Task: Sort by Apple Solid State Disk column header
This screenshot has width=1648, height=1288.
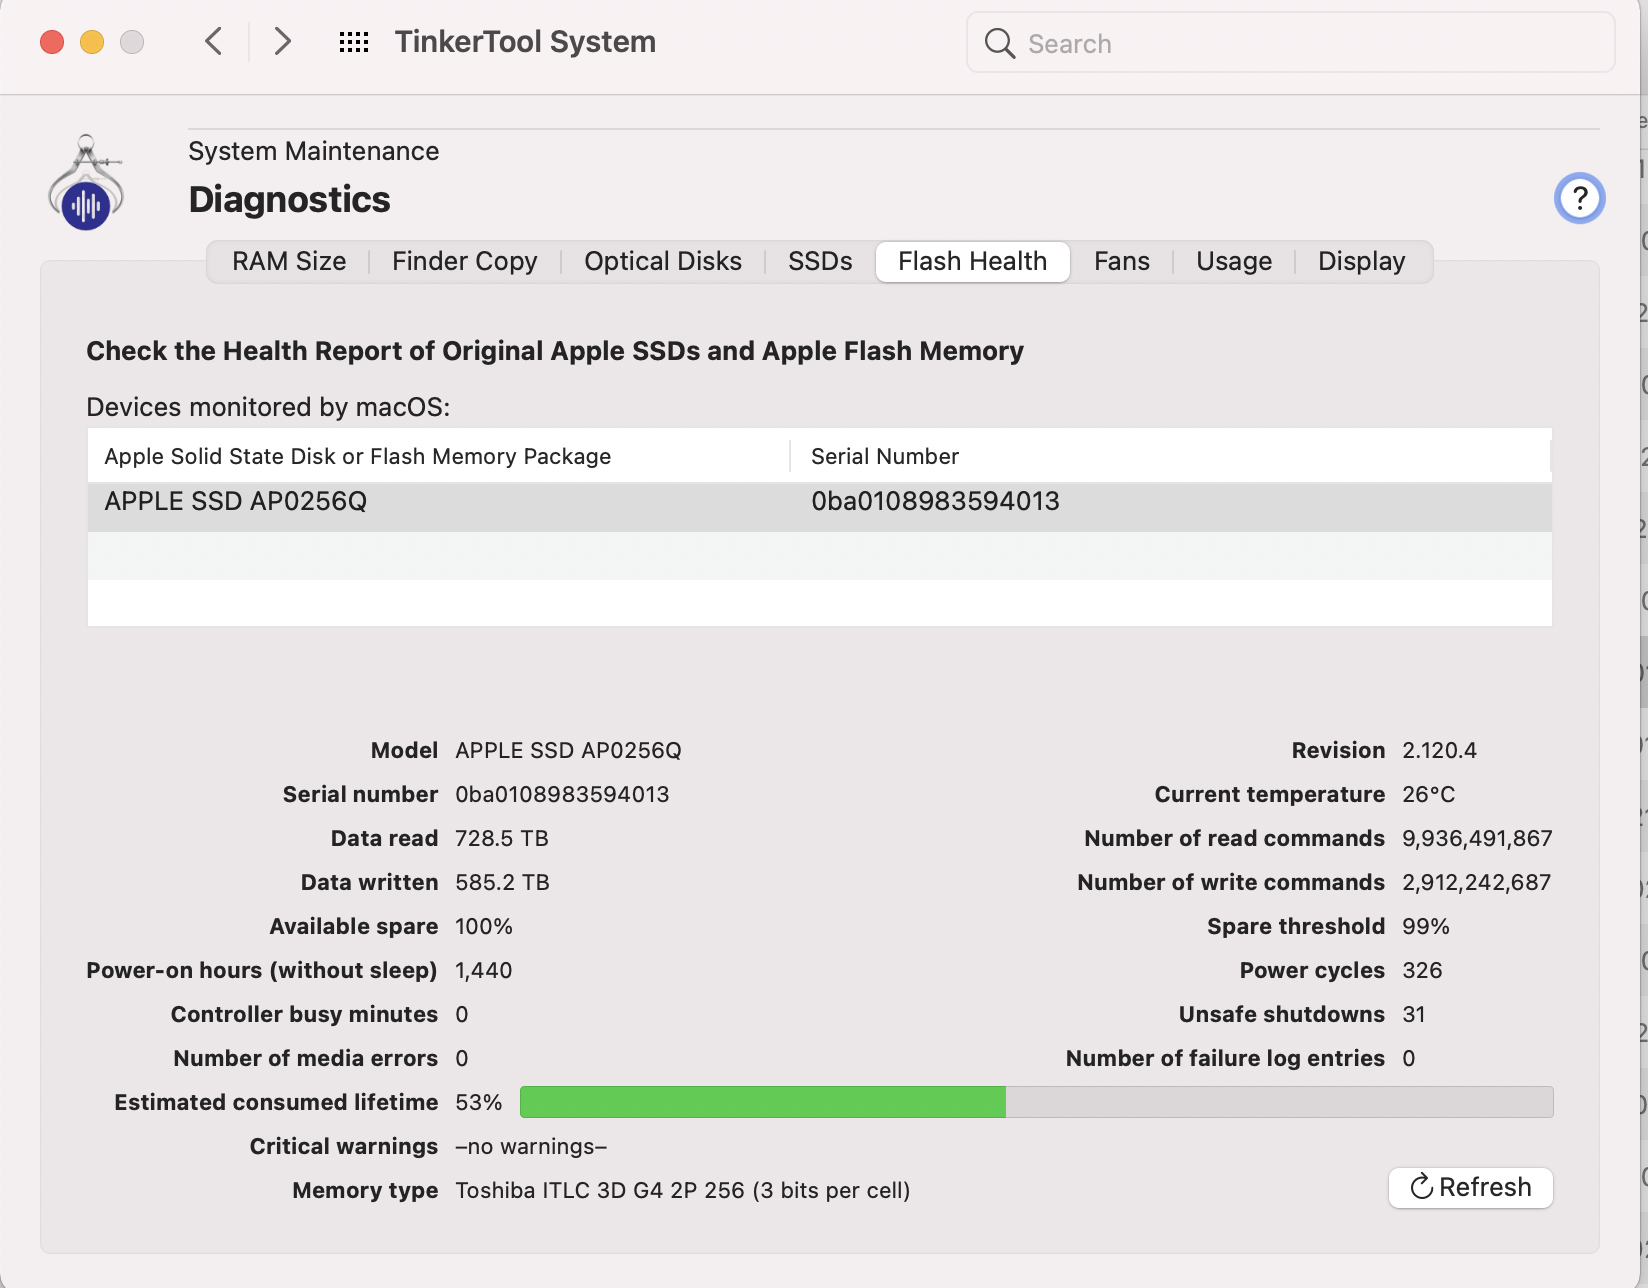Action: (x=438, y=456)
